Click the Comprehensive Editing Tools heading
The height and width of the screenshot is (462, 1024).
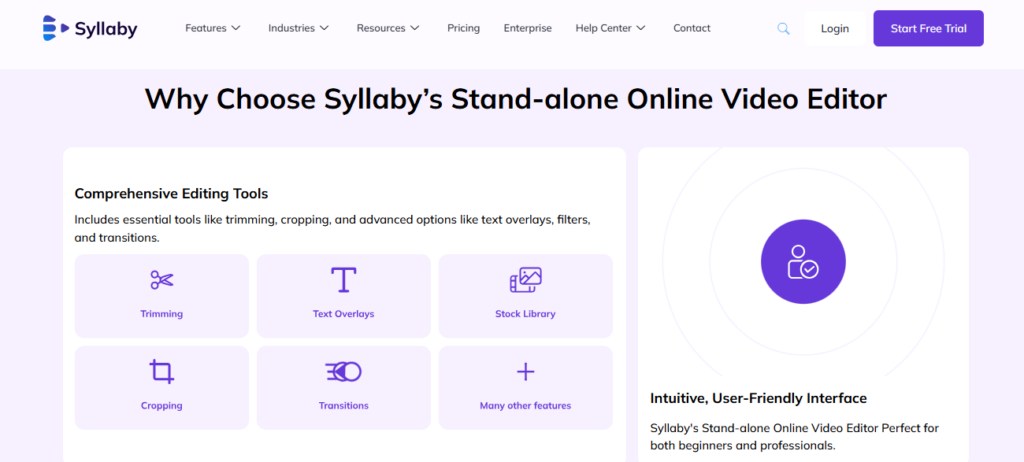pos(171,193)
